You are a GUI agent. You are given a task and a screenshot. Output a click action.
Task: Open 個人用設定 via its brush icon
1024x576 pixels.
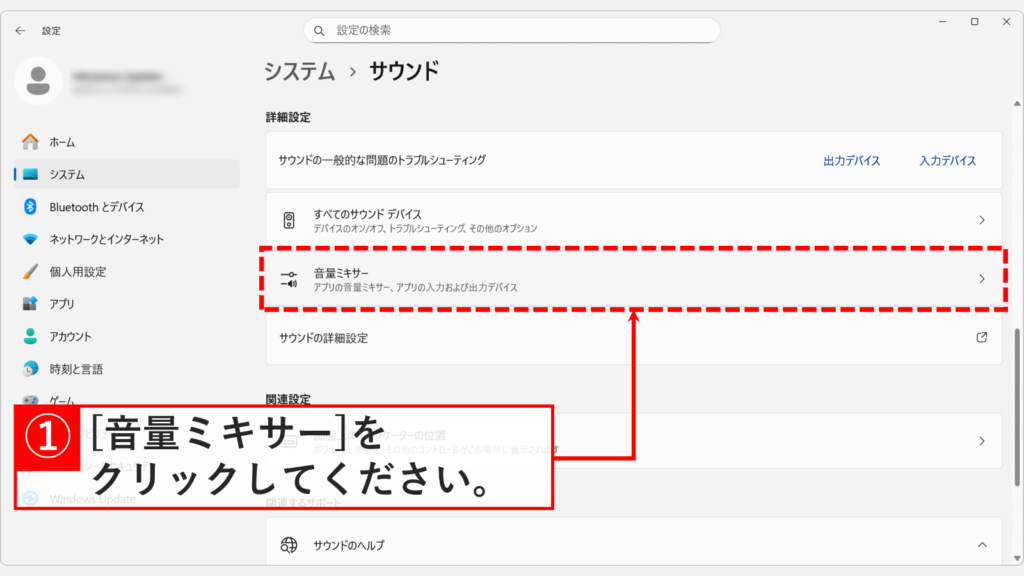(29, 272)
